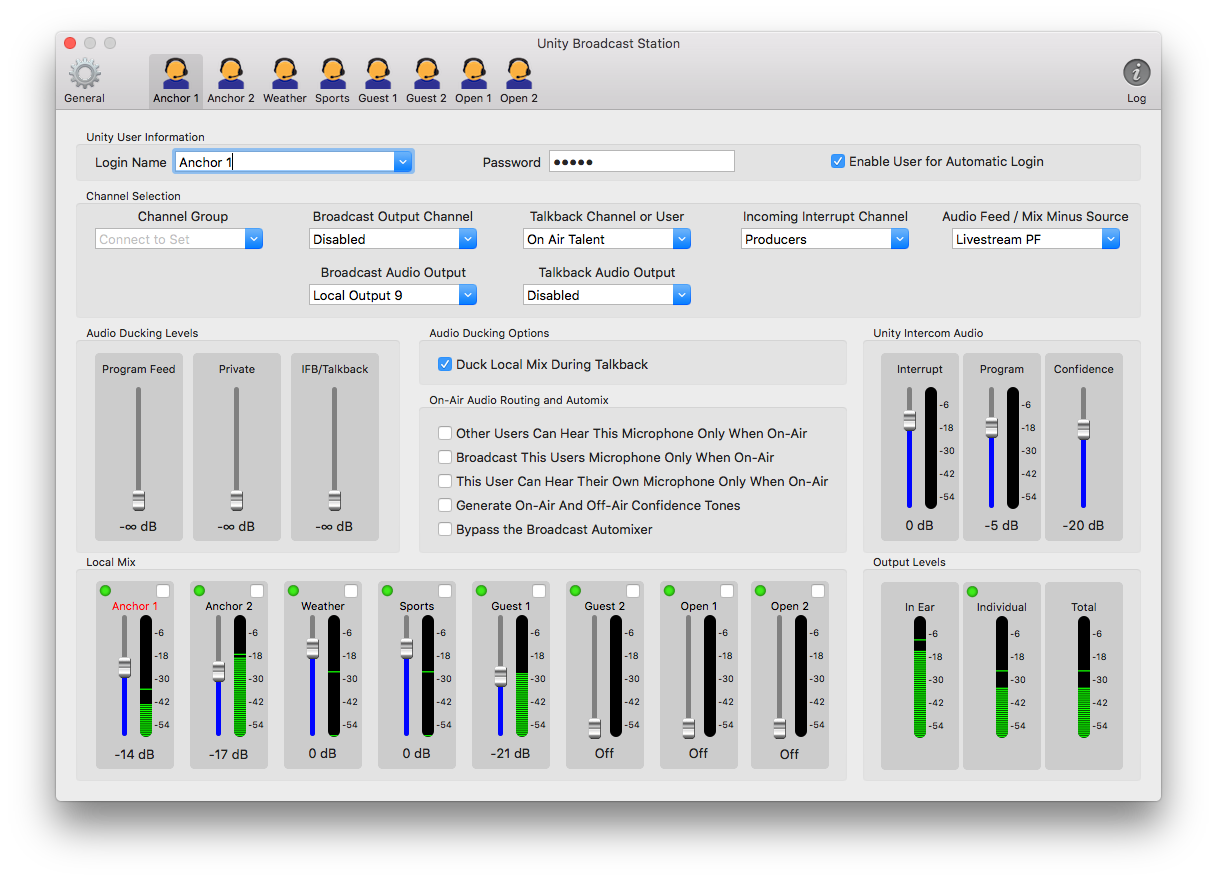Click the Private ducking slider handle
Screen dimensions: 1217x881
(x=237, y=500)
